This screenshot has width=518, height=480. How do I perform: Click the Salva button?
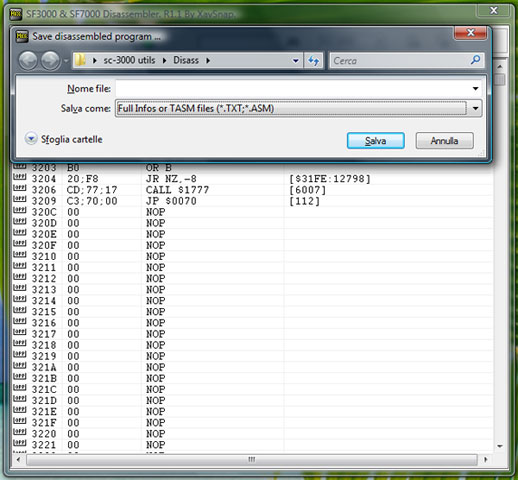376,141
